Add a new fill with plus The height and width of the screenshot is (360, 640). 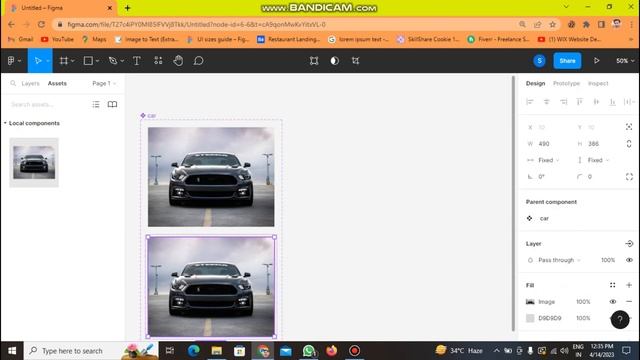[629, 285]
